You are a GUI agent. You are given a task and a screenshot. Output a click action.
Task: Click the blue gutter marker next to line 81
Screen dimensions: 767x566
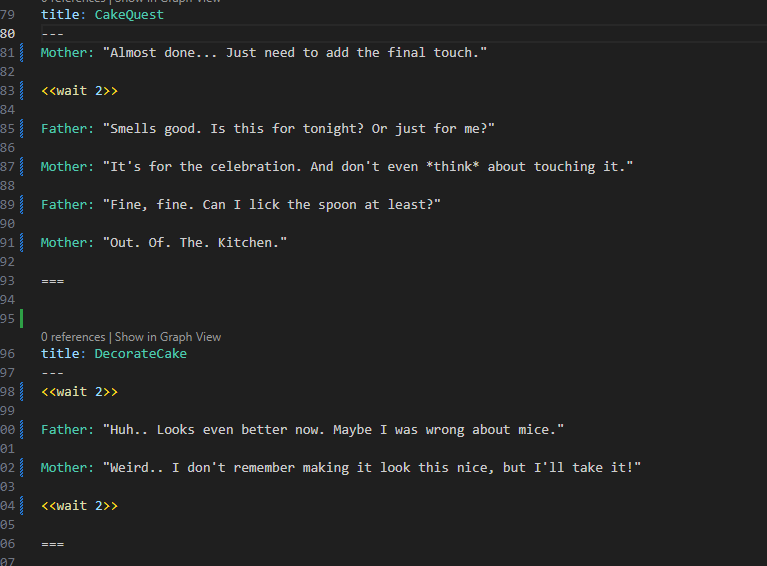pyautogui.click(x=22, y=52)
